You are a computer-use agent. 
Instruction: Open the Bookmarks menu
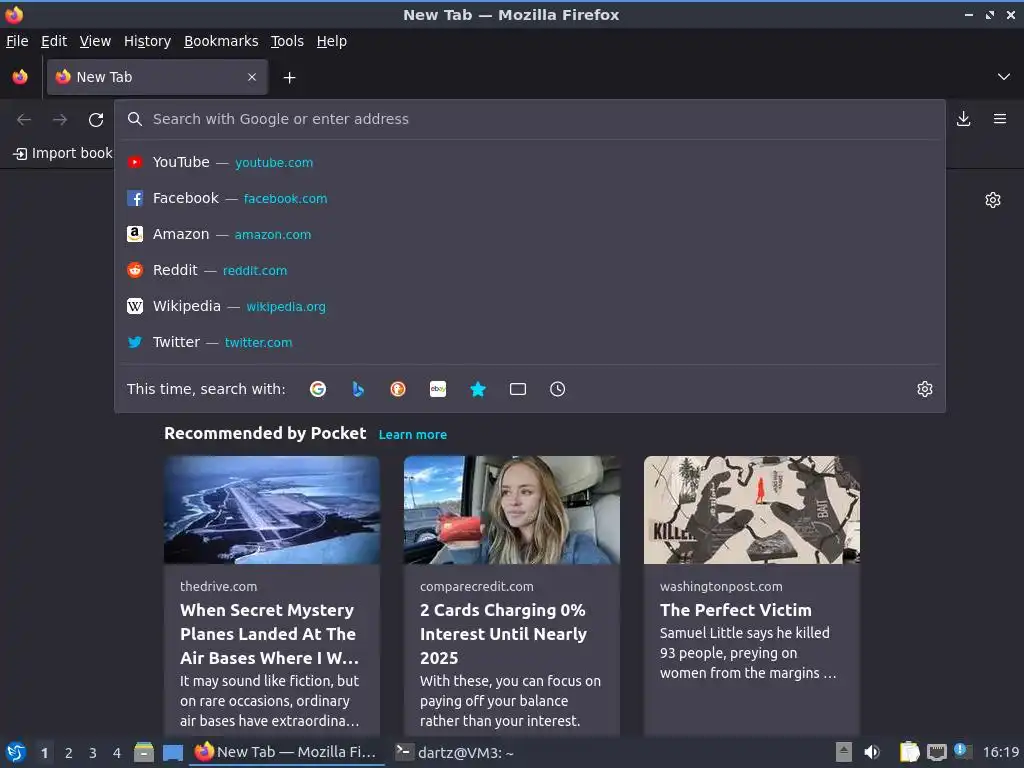coord(221,41)
